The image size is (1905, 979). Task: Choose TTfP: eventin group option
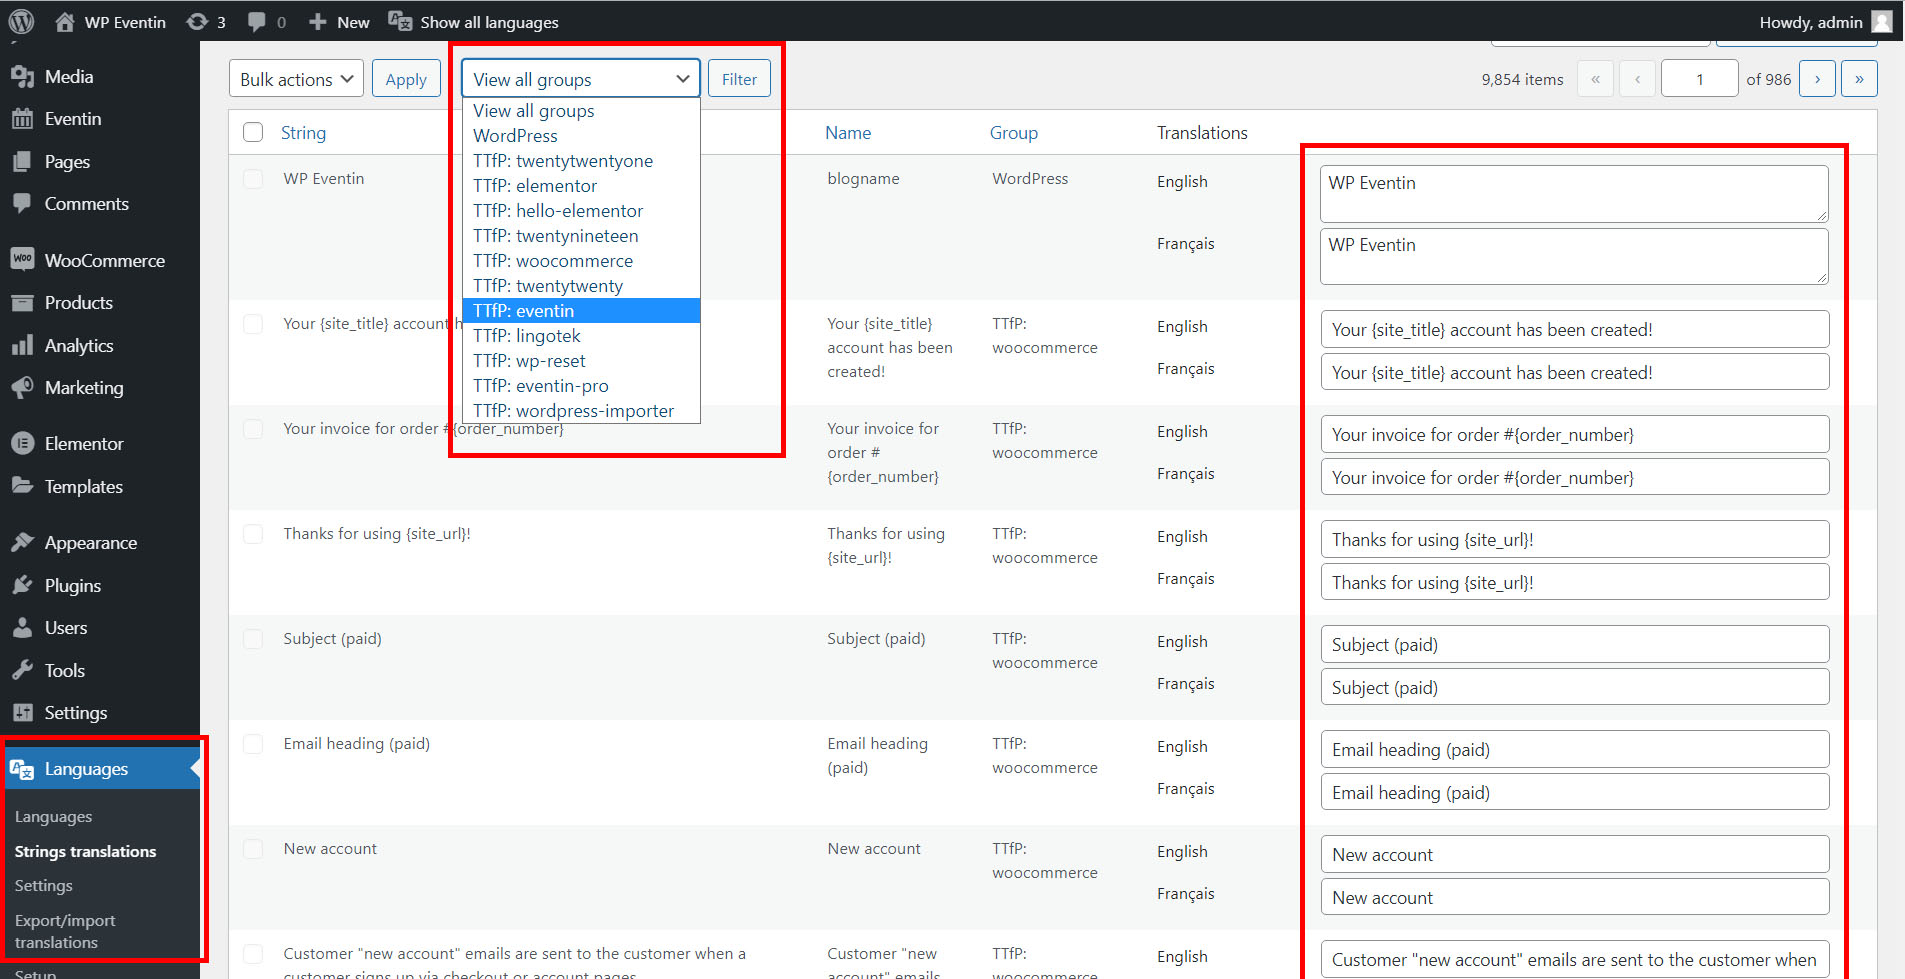581,311
